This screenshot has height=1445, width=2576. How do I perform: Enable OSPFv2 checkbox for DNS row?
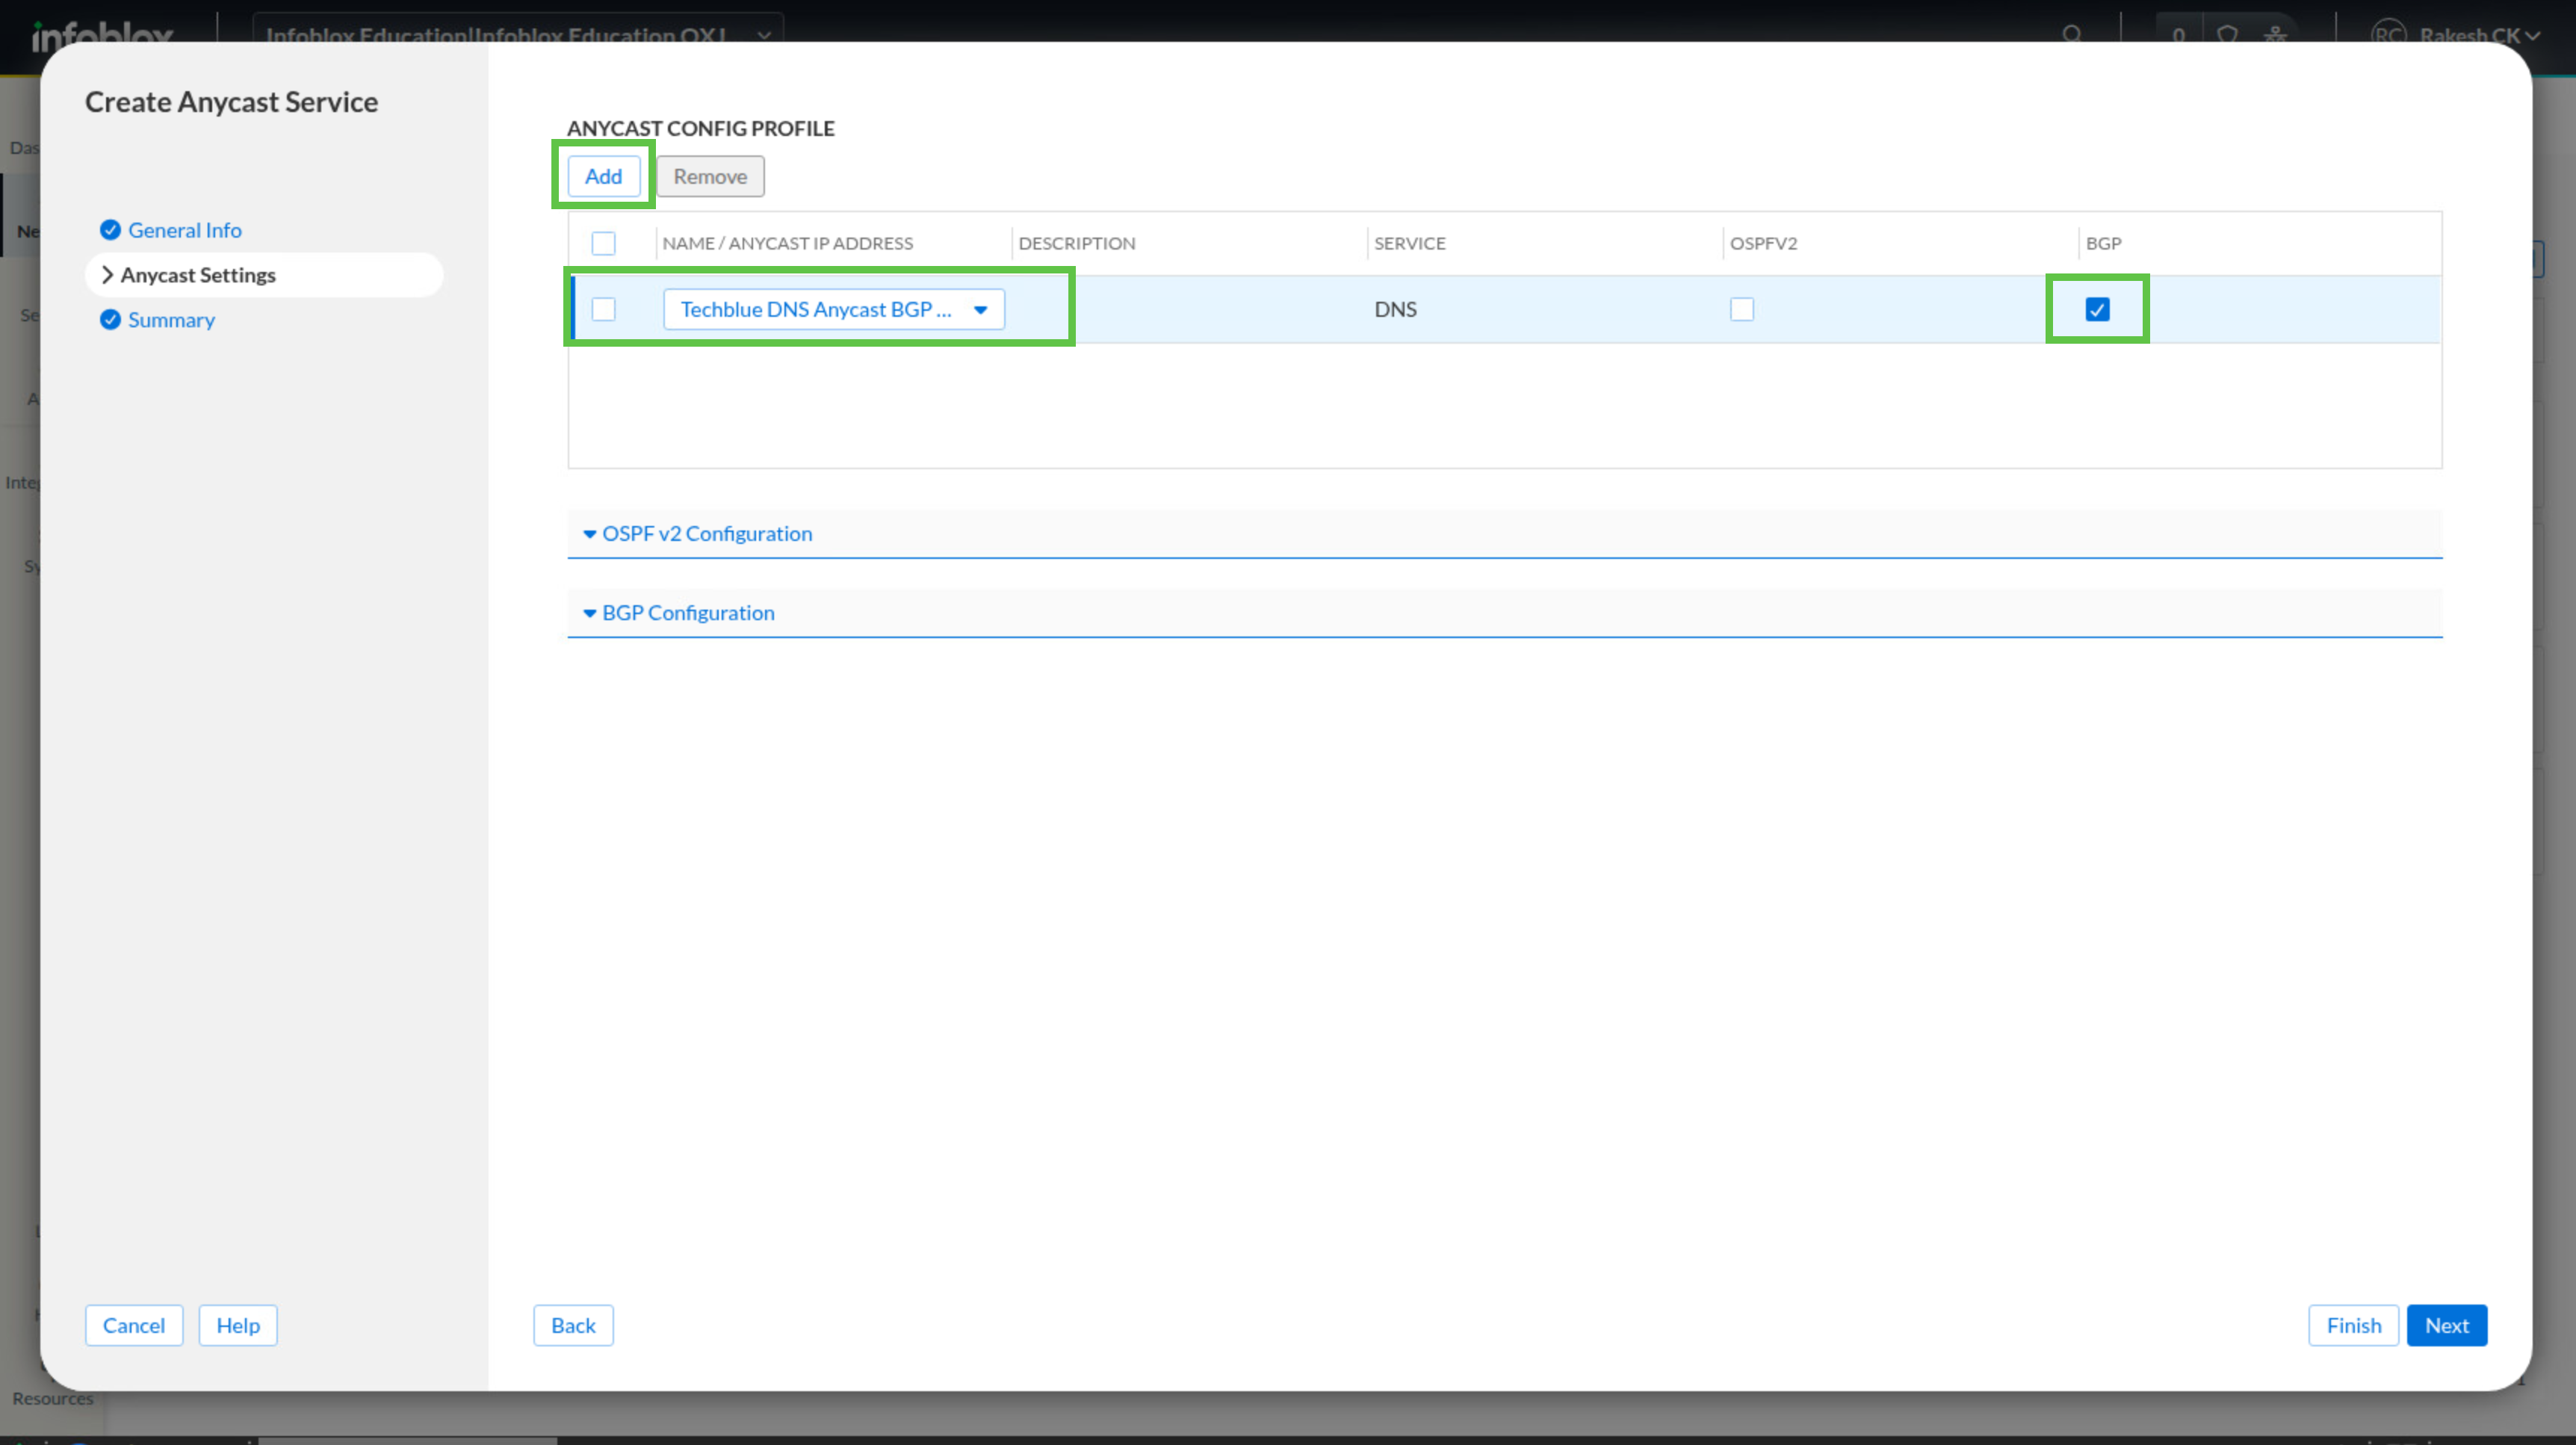1741,309
